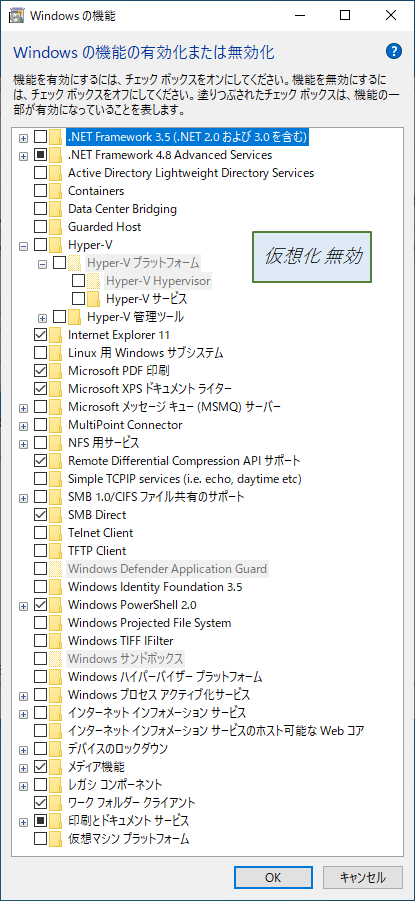Expand the Windows PowerShell 2.0 node
Screen dimensions: 415x901
(x=23, y=606)
